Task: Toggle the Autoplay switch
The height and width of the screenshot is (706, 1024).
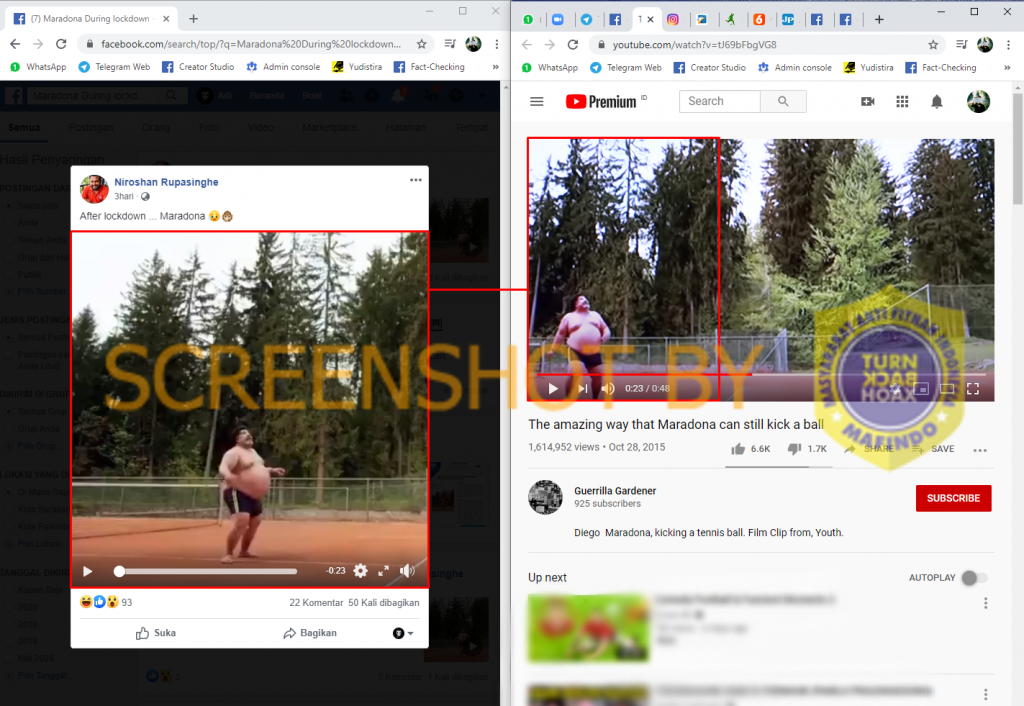Action: (x=973, y=578)
